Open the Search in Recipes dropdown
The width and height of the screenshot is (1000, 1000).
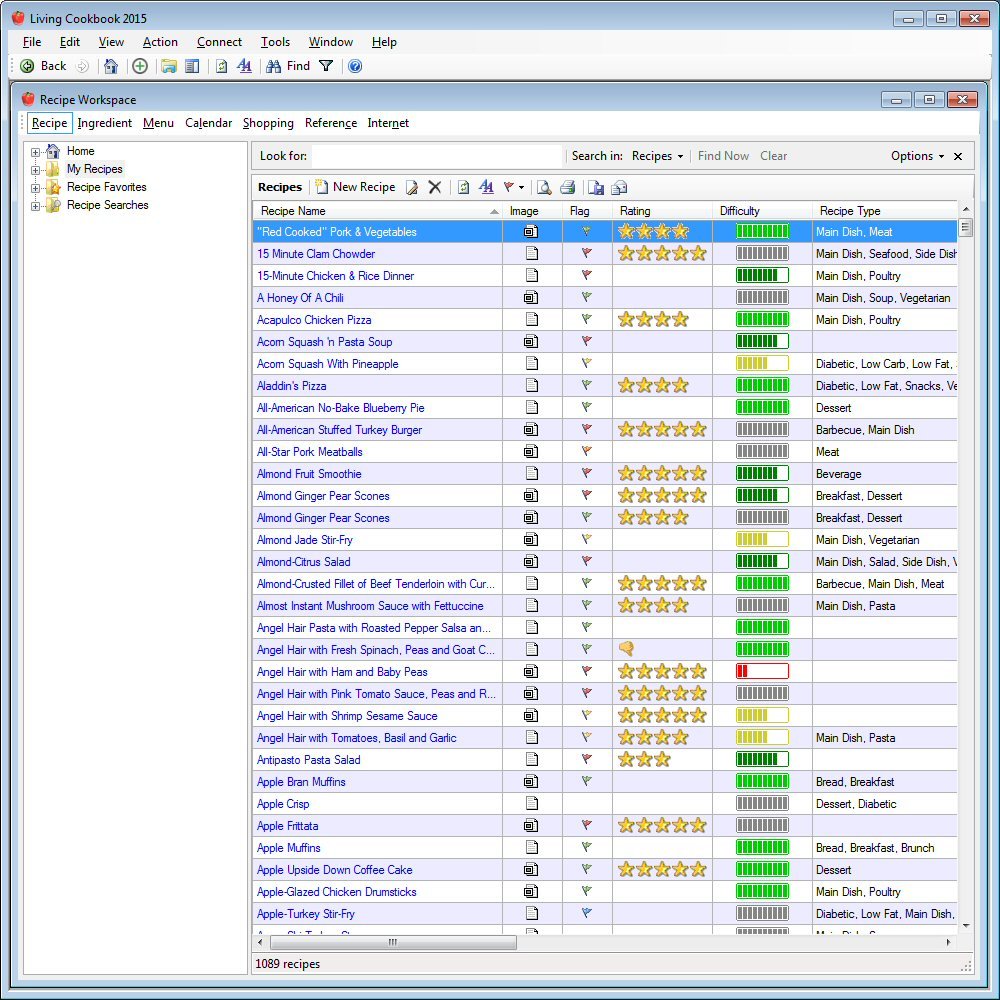657,156
